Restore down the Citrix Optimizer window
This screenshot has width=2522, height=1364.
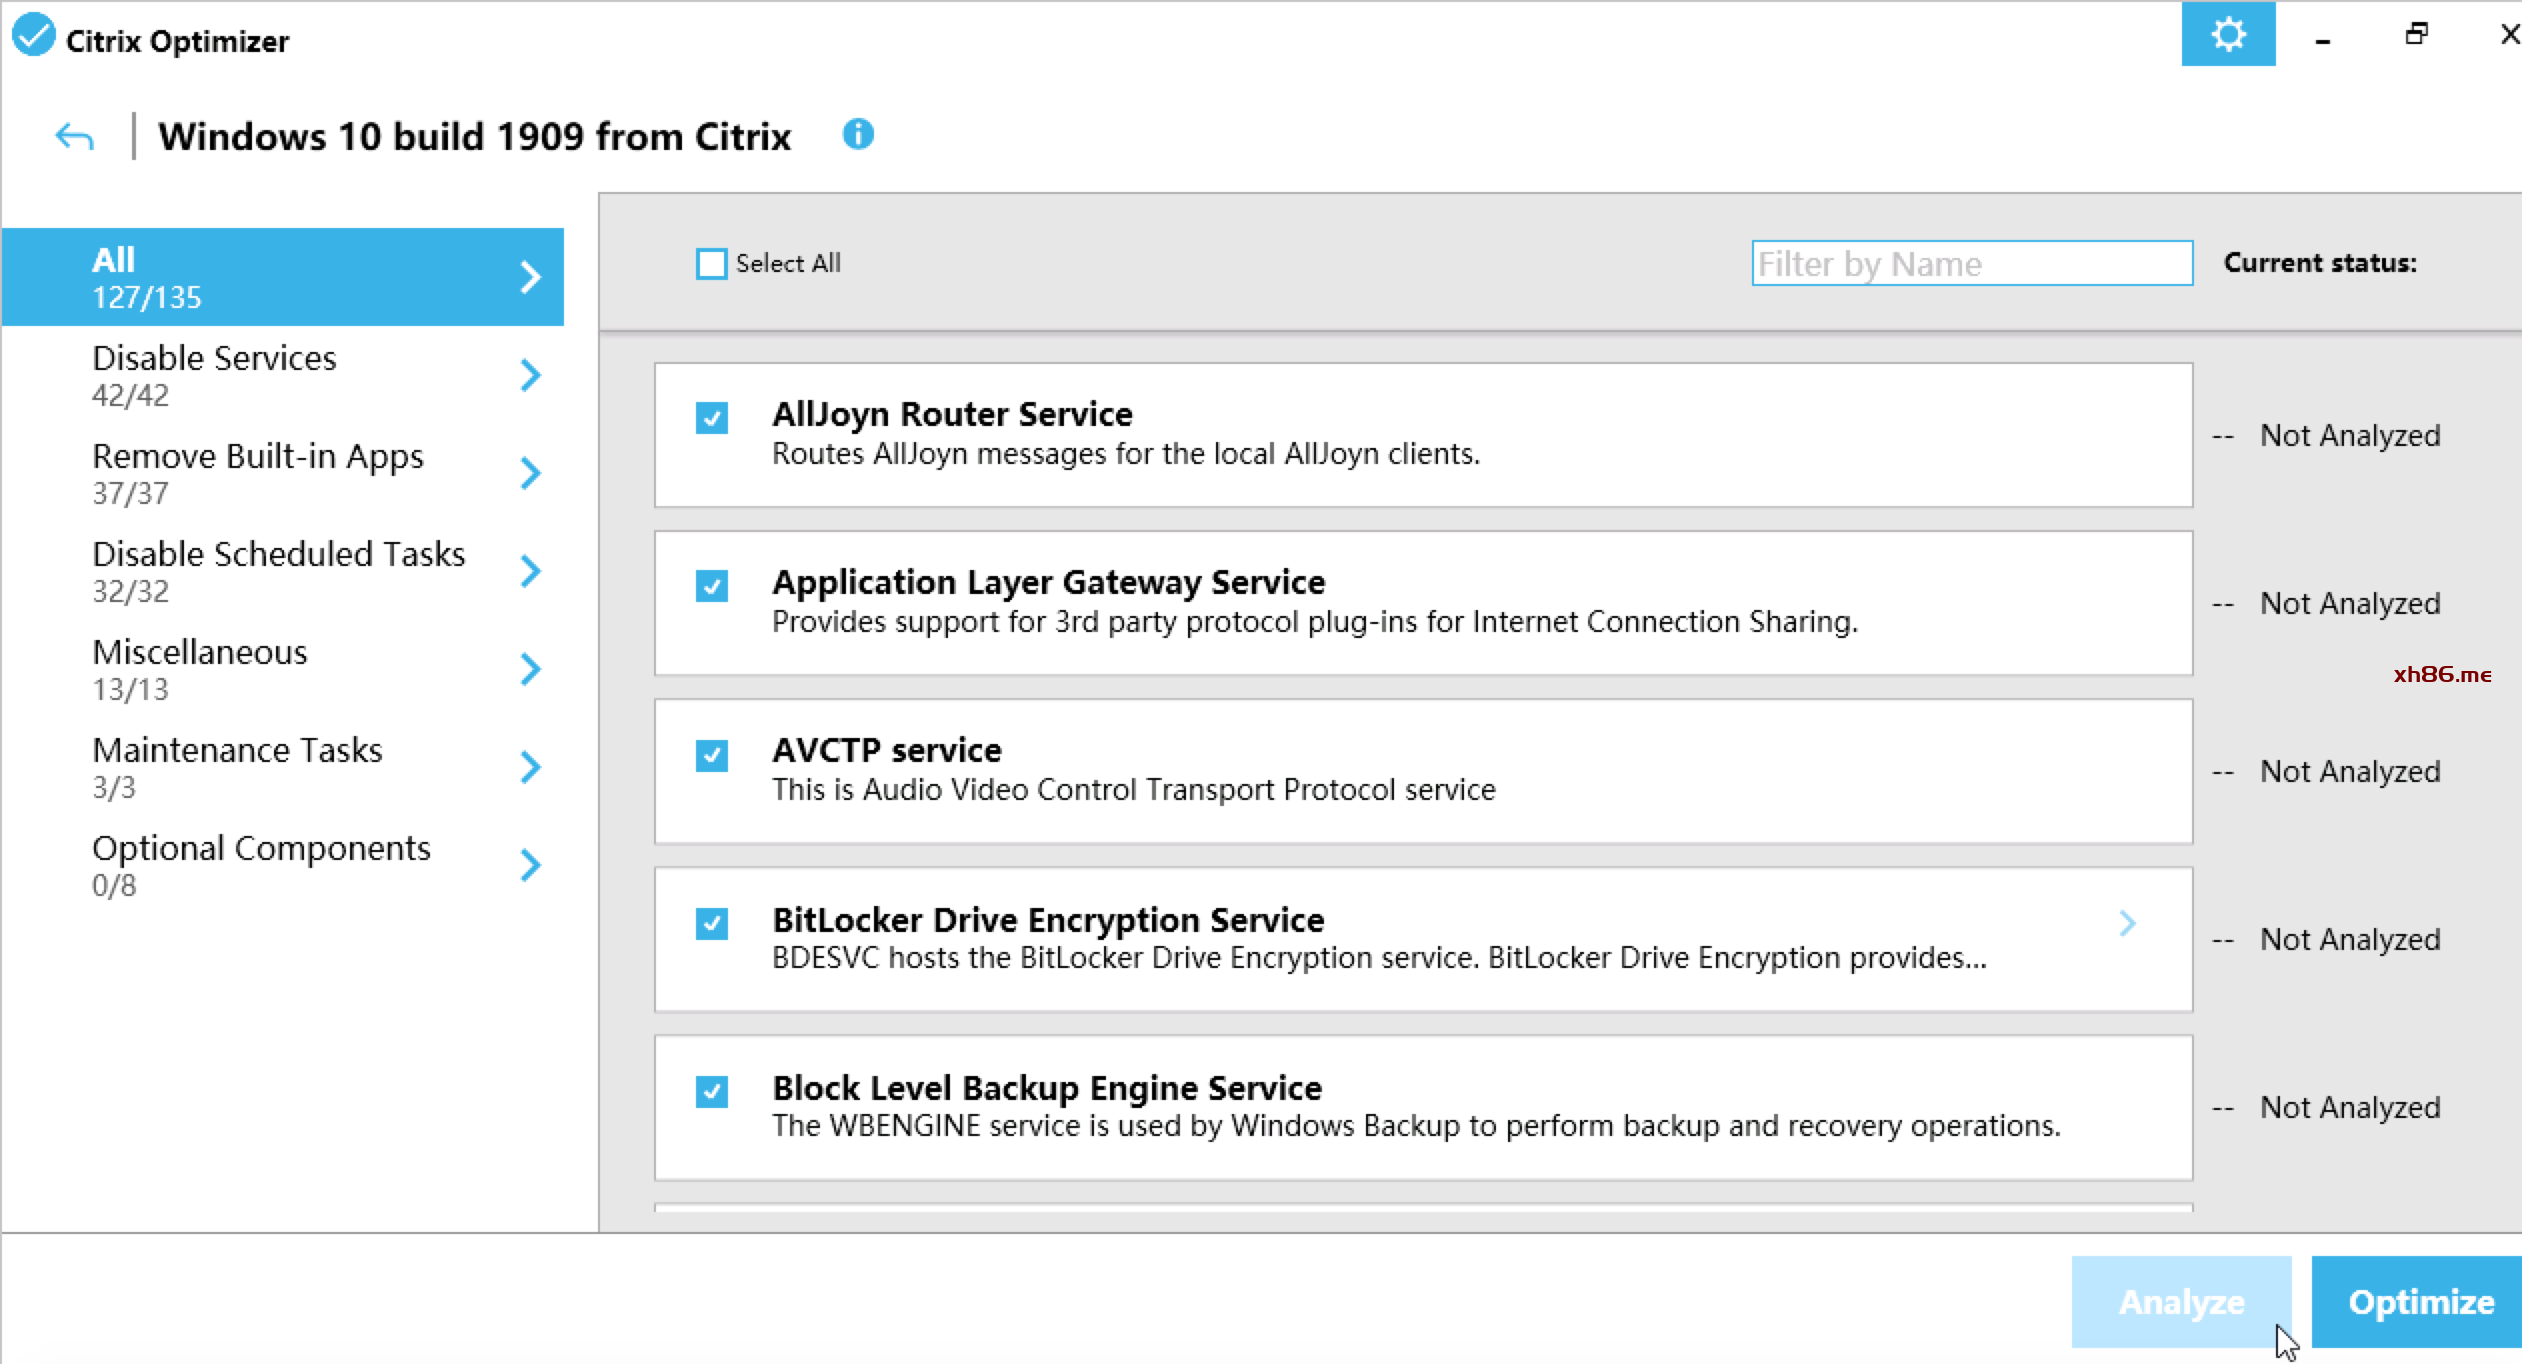[x=2417, y=34]
